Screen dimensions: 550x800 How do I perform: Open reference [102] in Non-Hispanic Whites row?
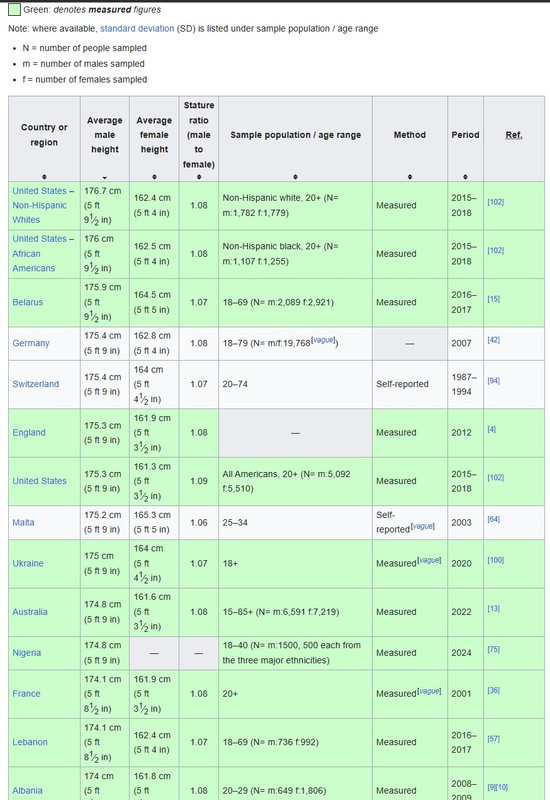coord(495,202)
